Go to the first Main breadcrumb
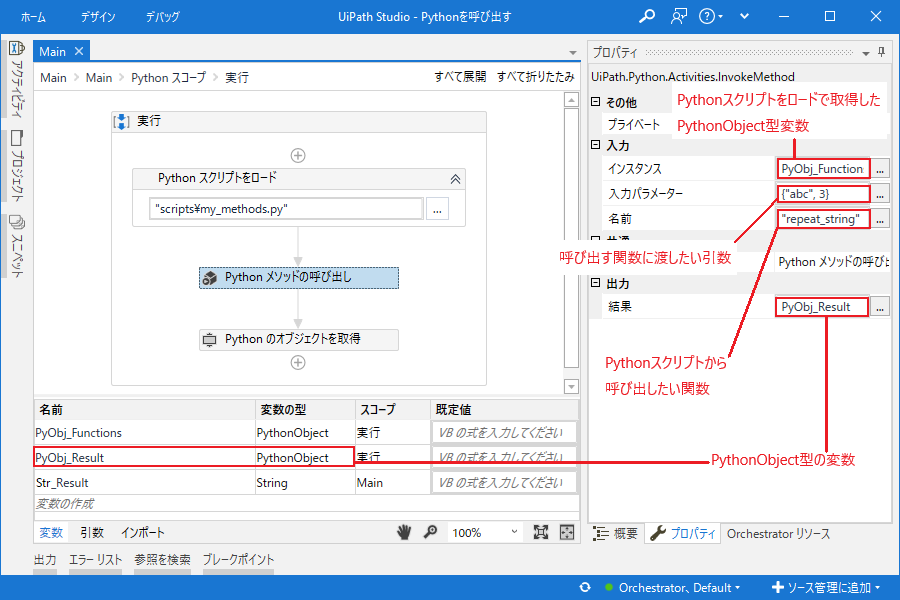900x600 pixels. [53, 78]
